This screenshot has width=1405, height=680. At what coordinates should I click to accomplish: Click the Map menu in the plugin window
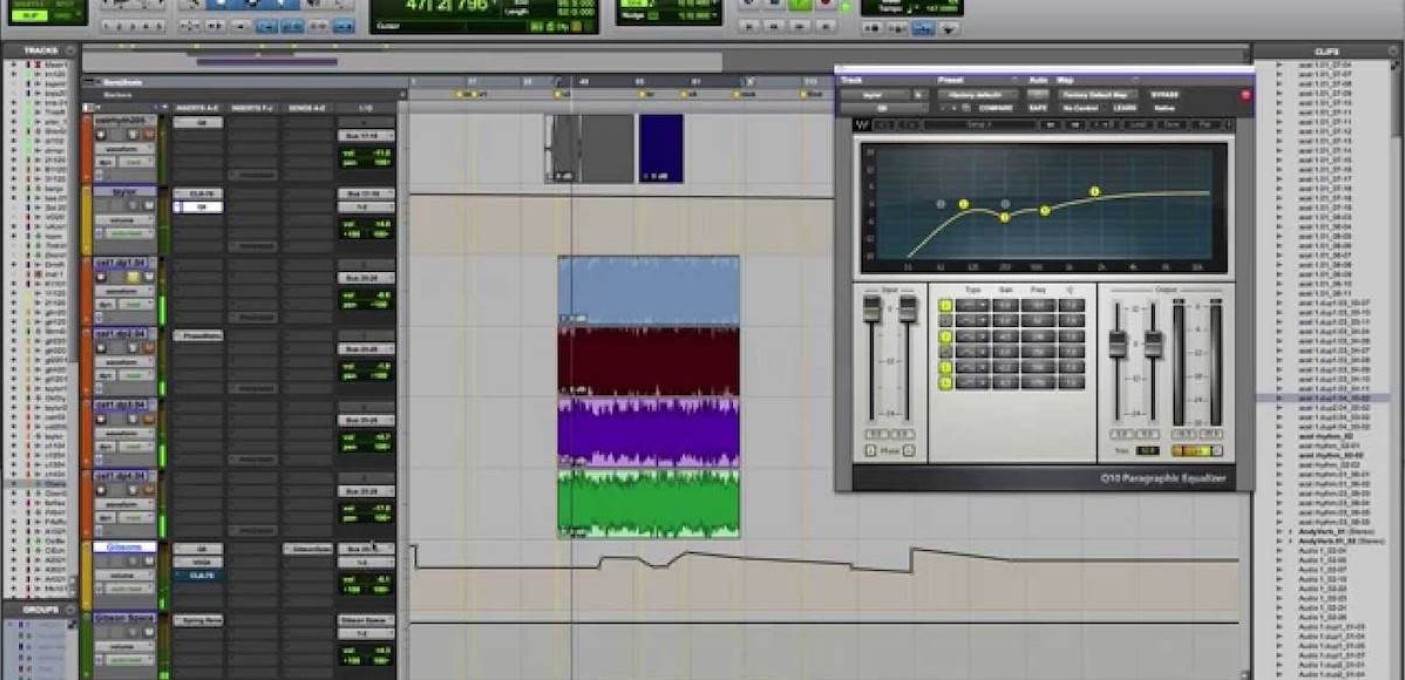pyautogui.click(x=1065, y=79)
